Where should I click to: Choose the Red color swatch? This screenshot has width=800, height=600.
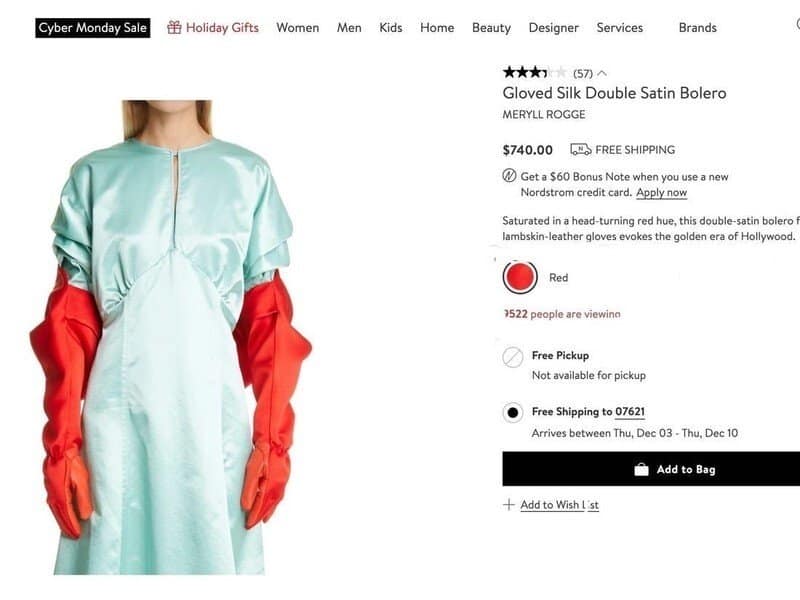click(520, 277)
